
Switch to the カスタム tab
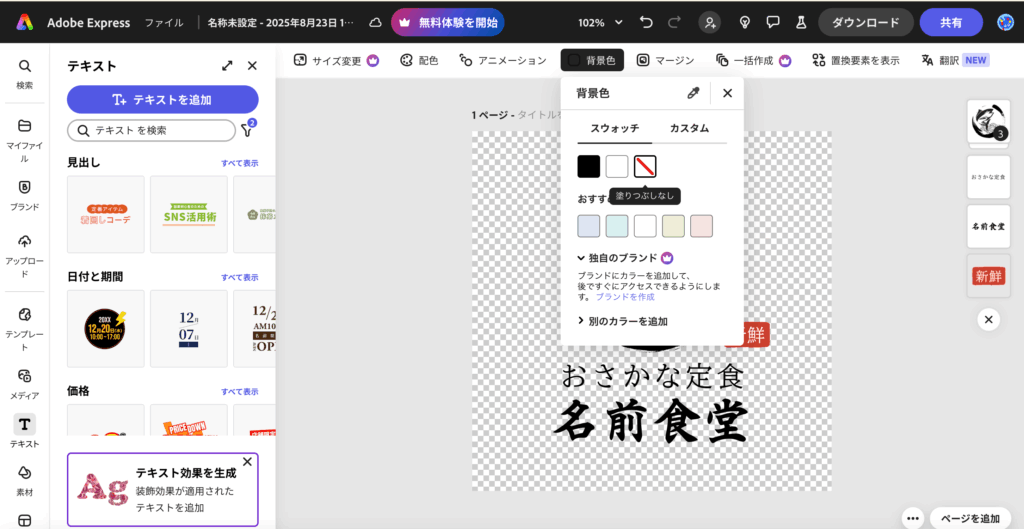point(689,129)
